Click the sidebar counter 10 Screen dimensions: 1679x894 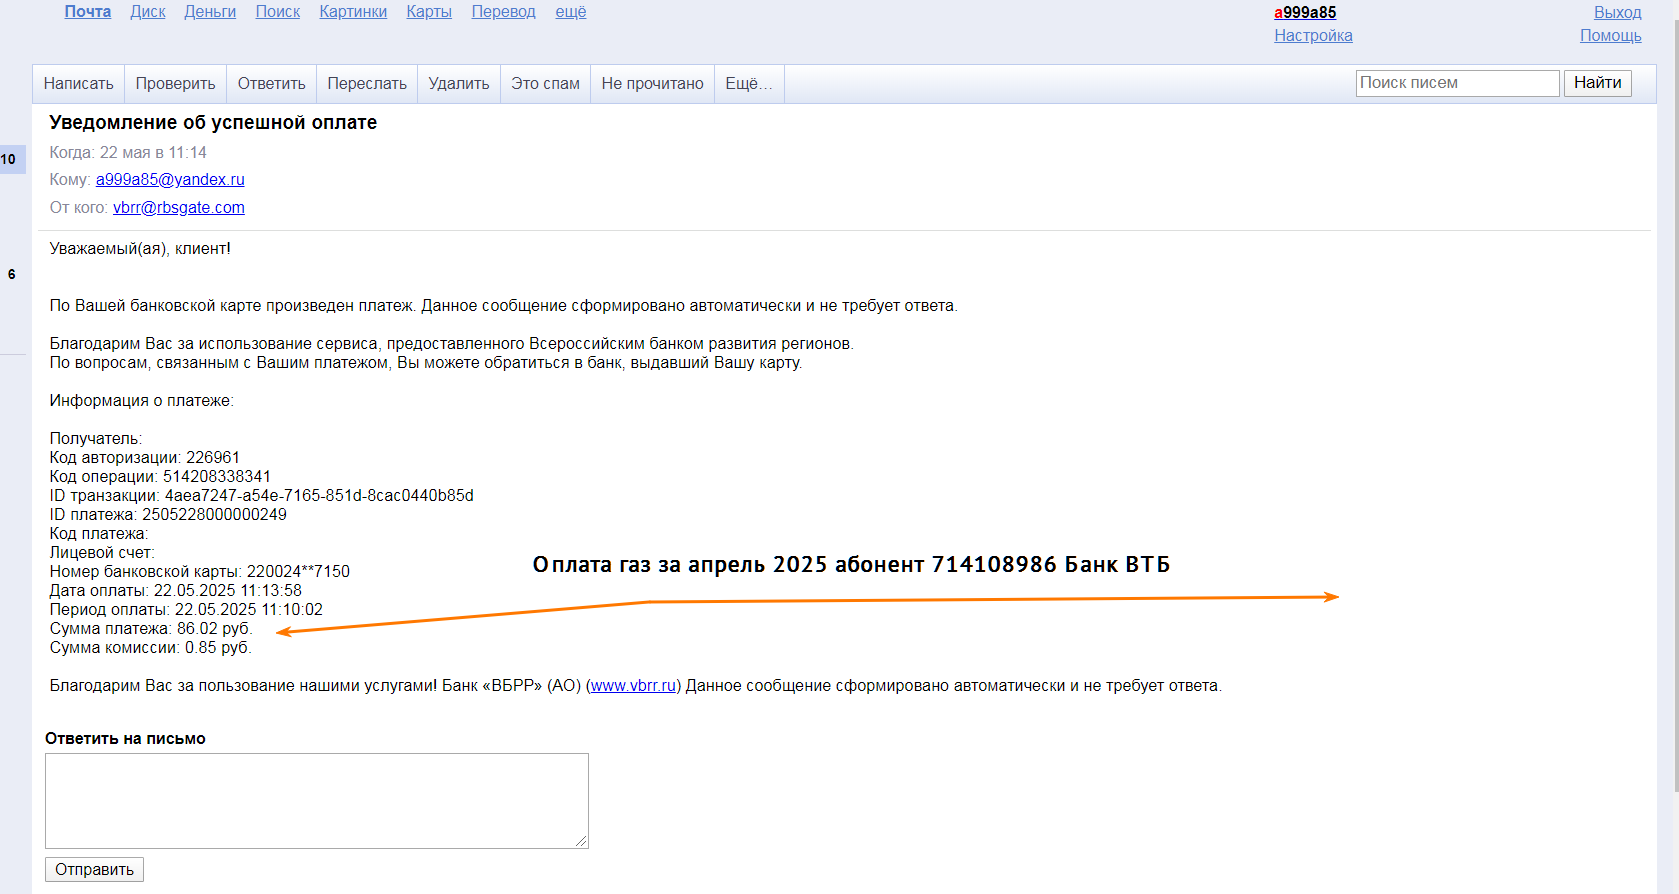click(x=9, y=159)
